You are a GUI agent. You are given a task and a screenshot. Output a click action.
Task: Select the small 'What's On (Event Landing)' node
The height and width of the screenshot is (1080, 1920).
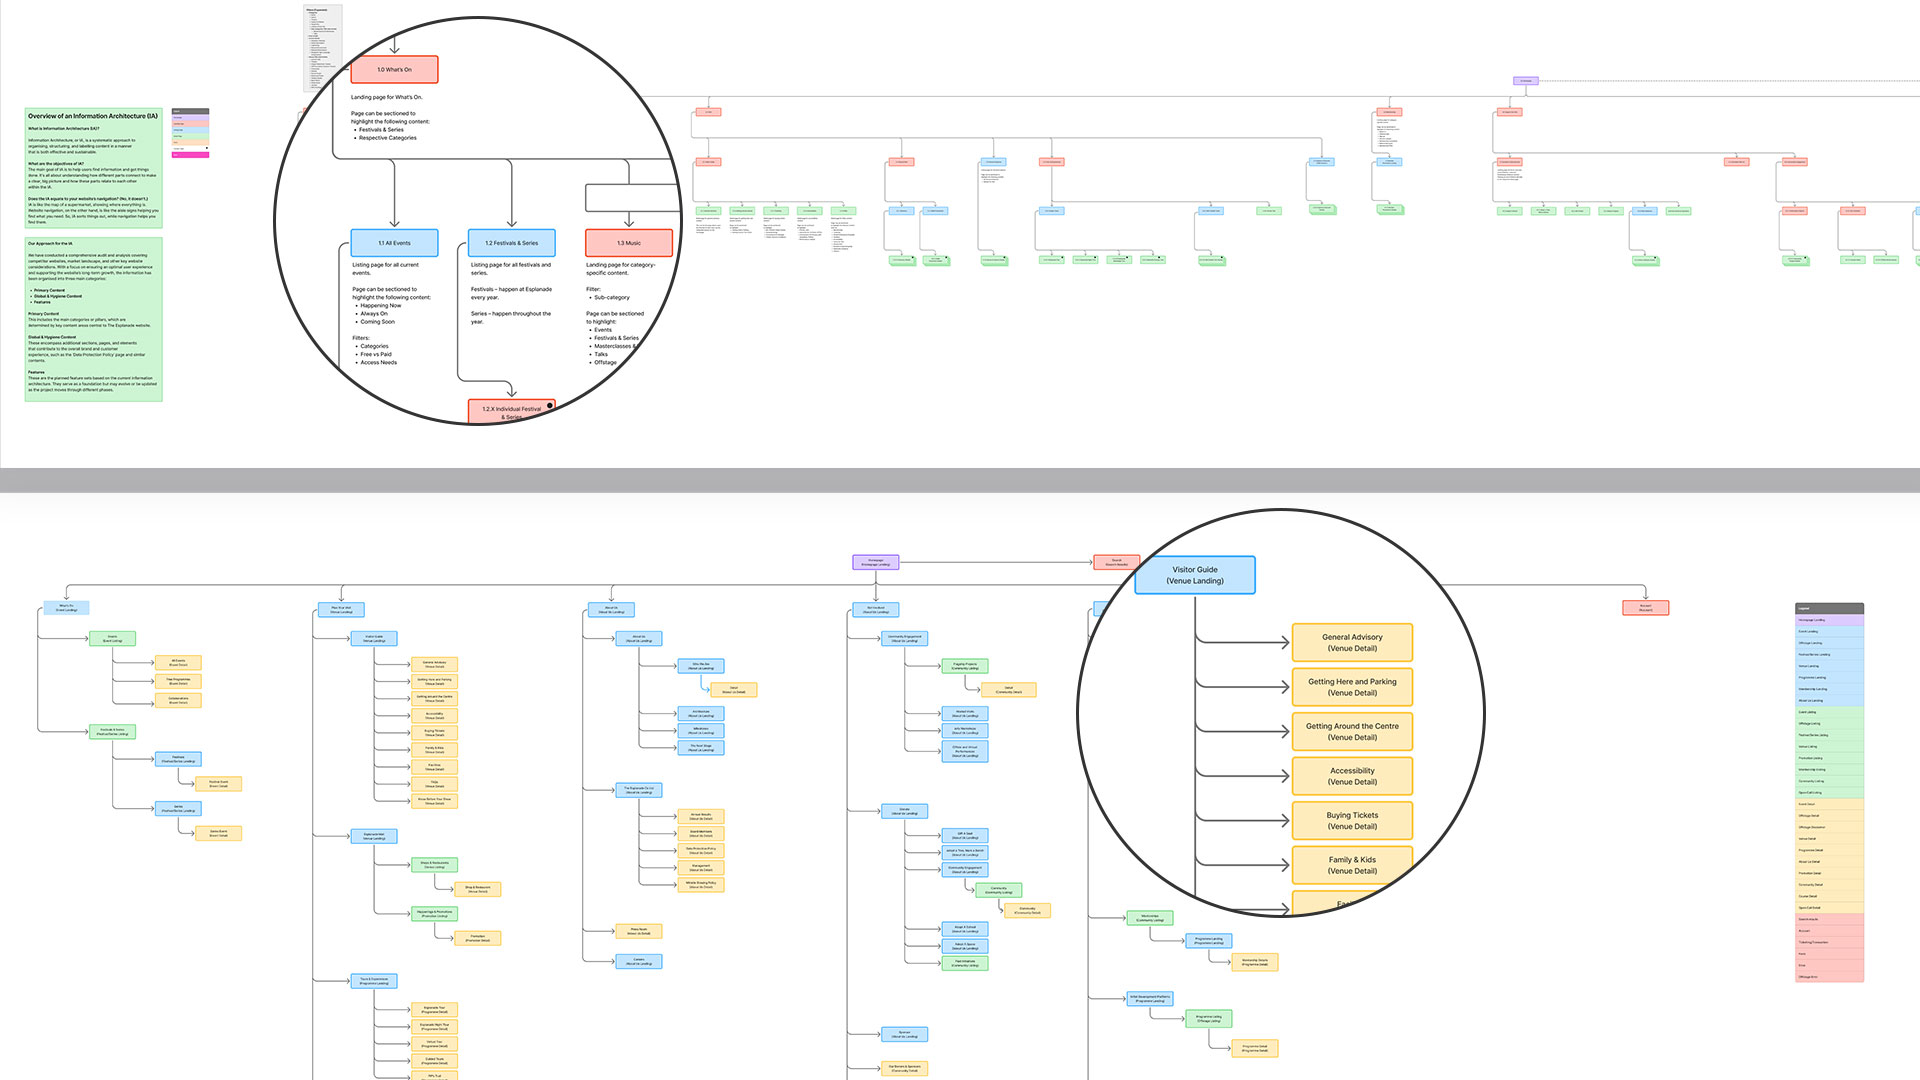pos(66,608)
